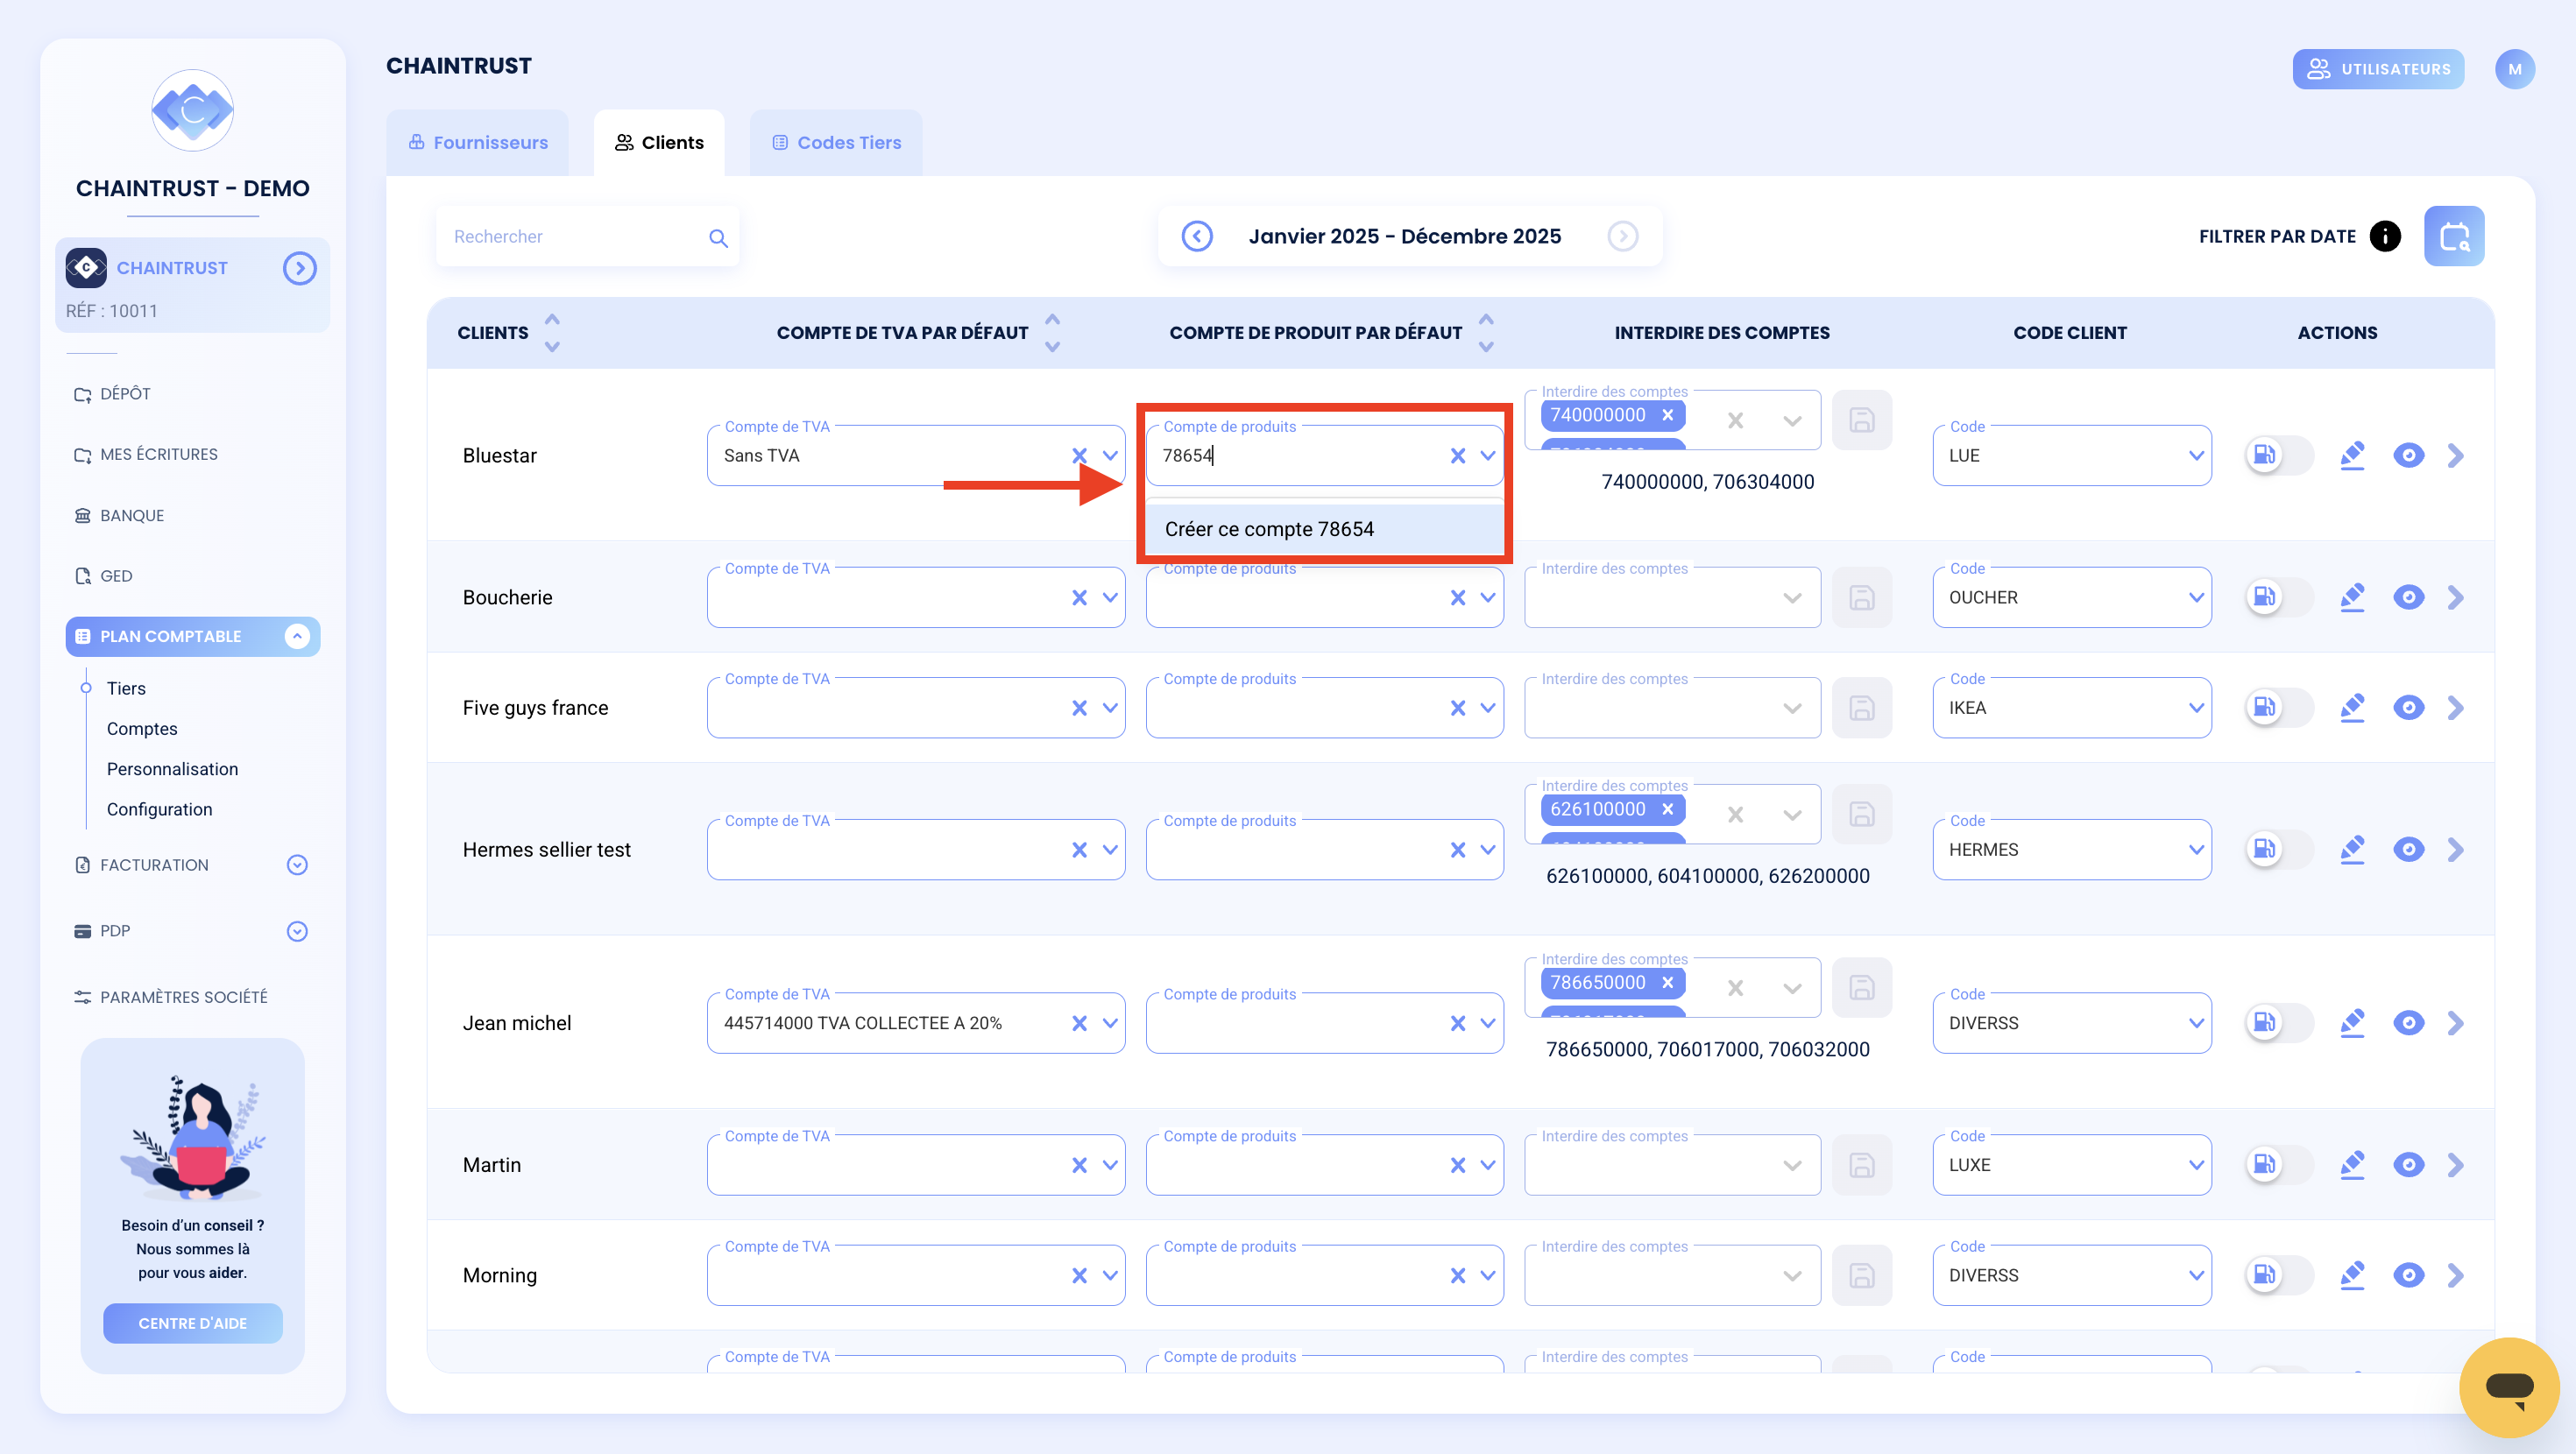Viewport: 2576px width, 1454px height.
Task: Open Jean michel row details chevron
Action: pyautogui.click(x=2456, y=1022)
